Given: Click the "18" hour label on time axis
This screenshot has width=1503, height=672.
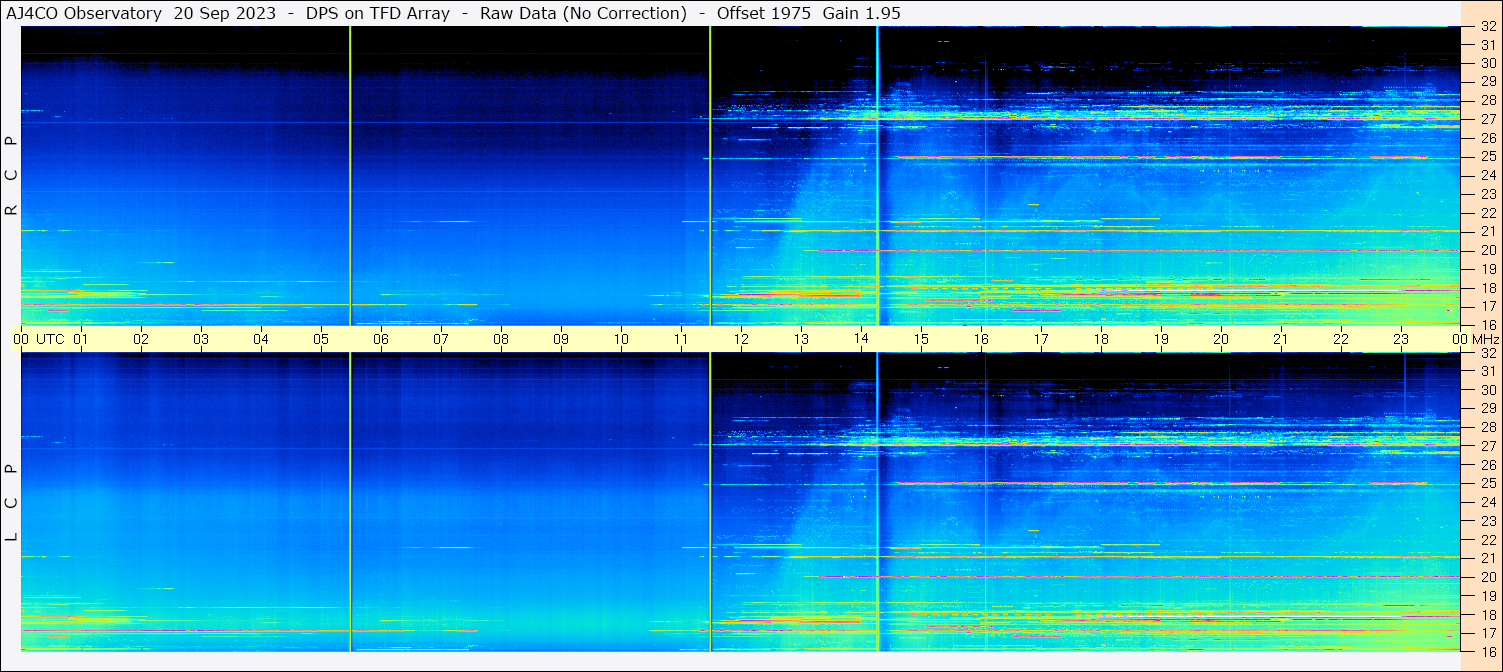Looking at the screenshot, I should (1101, 339).
